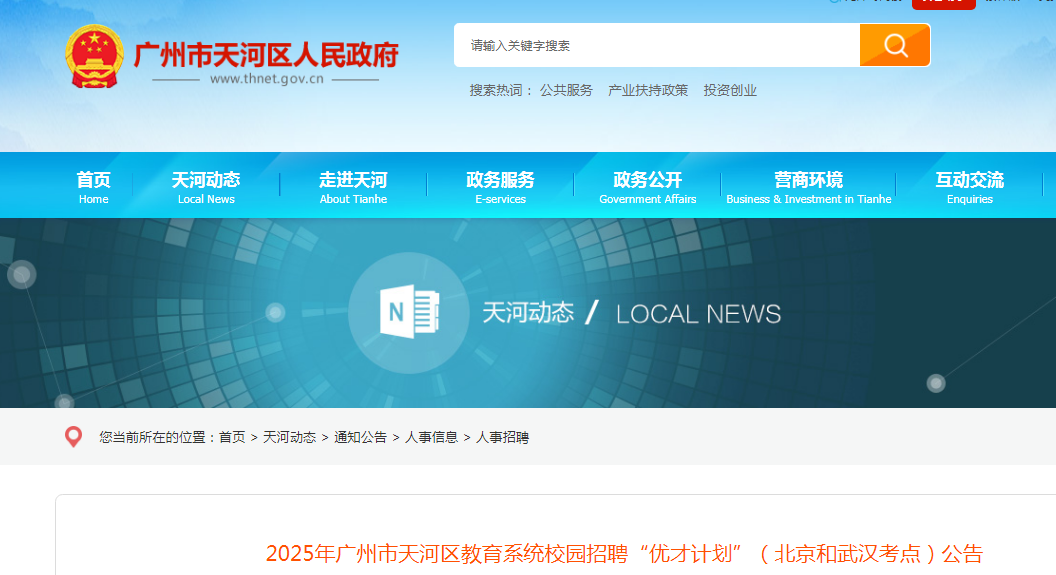Click the 产业扶持政策 hot search link

pyautogui.click(x=648, y=90)
